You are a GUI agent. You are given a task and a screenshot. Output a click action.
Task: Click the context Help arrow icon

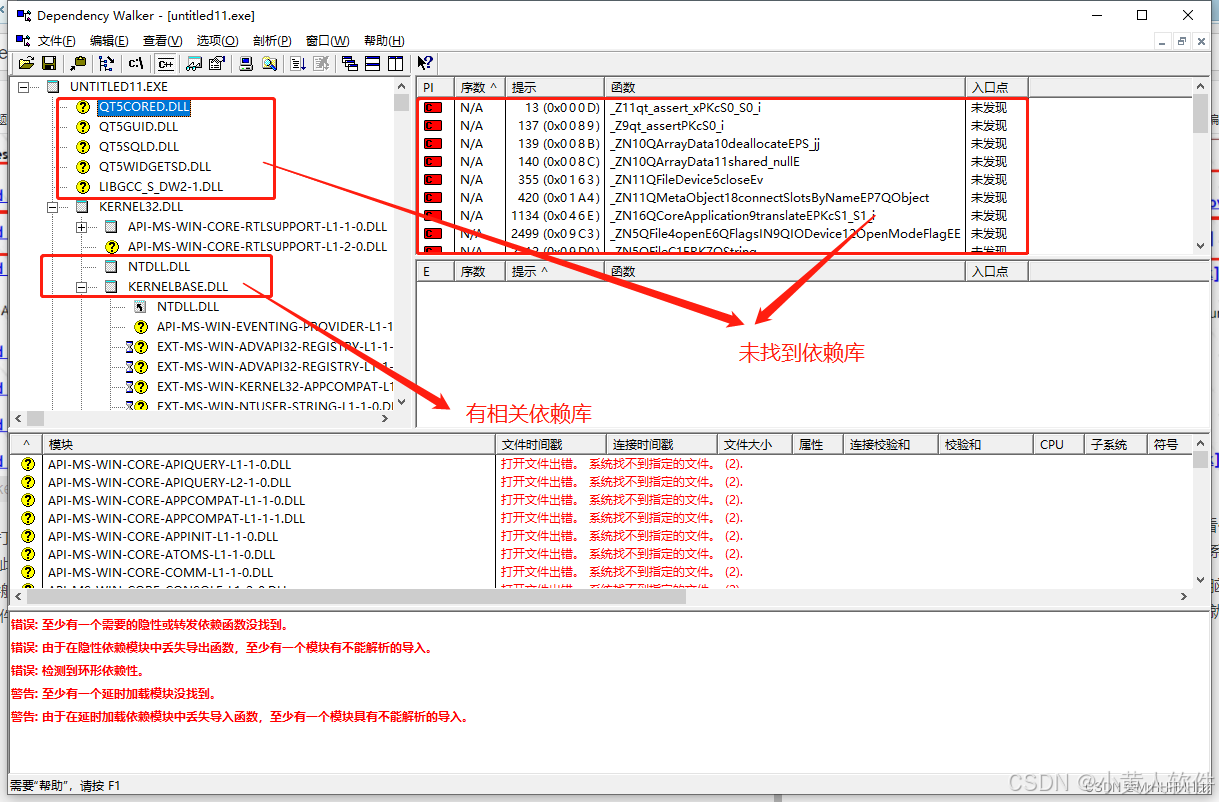pyautogui.click(x=426, y=63)
